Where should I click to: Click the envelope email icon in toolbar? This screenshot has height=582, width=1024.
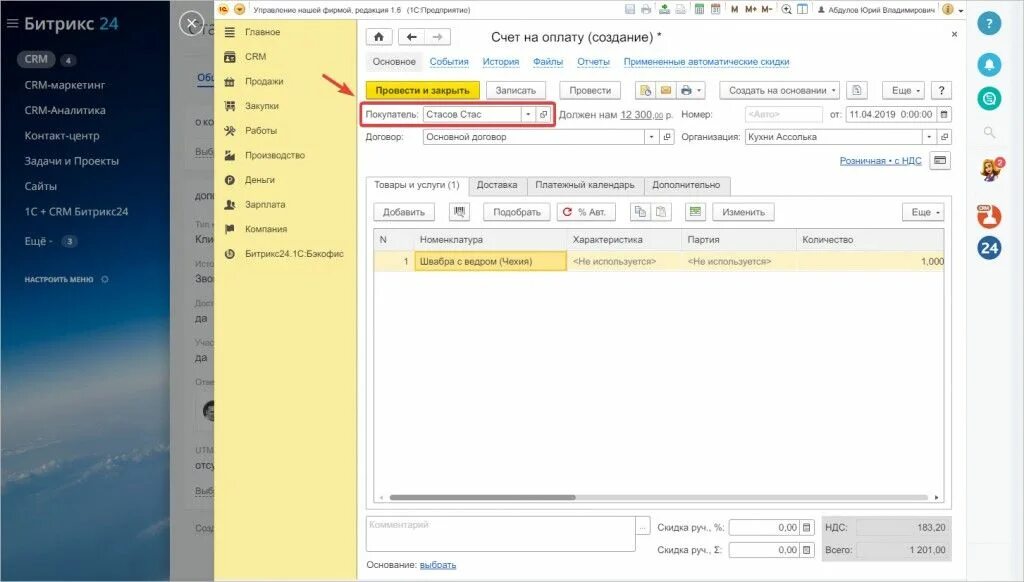(x=665, y=90)
